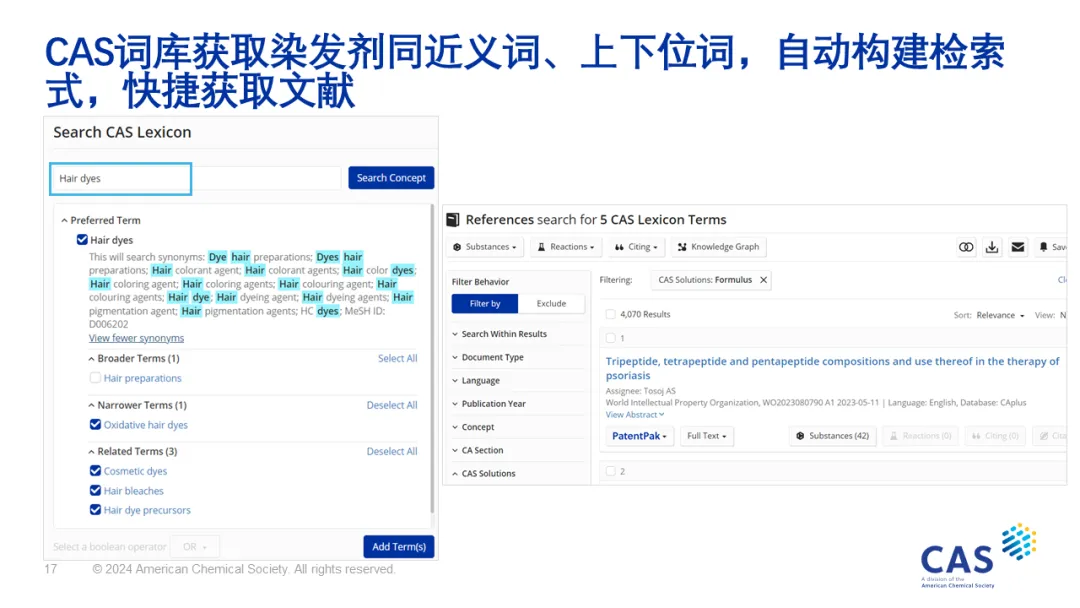The image size is (1080, 608).
Task: Click the download results icon
Action: [x=991, y=247]
